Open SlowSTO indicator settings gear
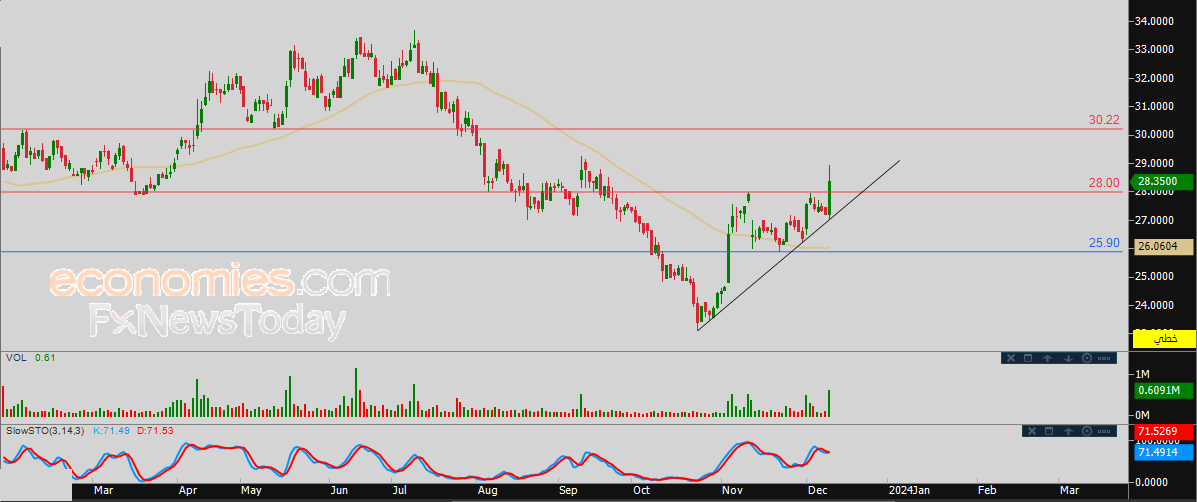This screenshot has height=502, width=1197. click(x=1086, y=432)
